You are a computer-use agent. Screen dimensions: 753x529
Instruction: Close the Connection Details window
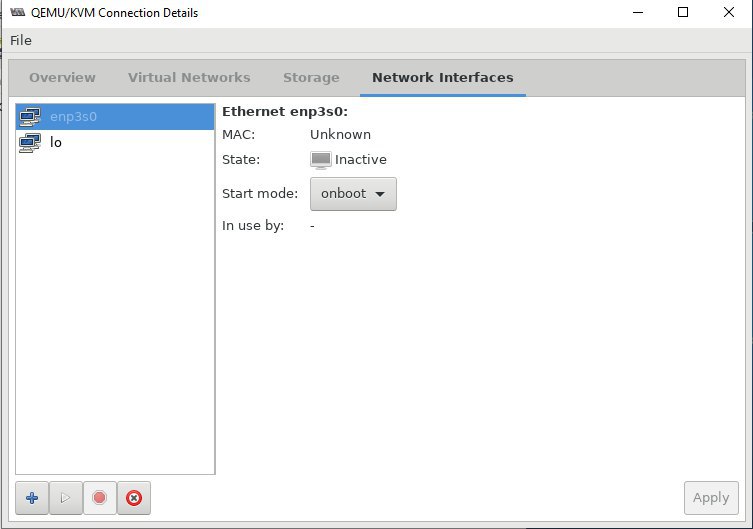coord(729,12)
